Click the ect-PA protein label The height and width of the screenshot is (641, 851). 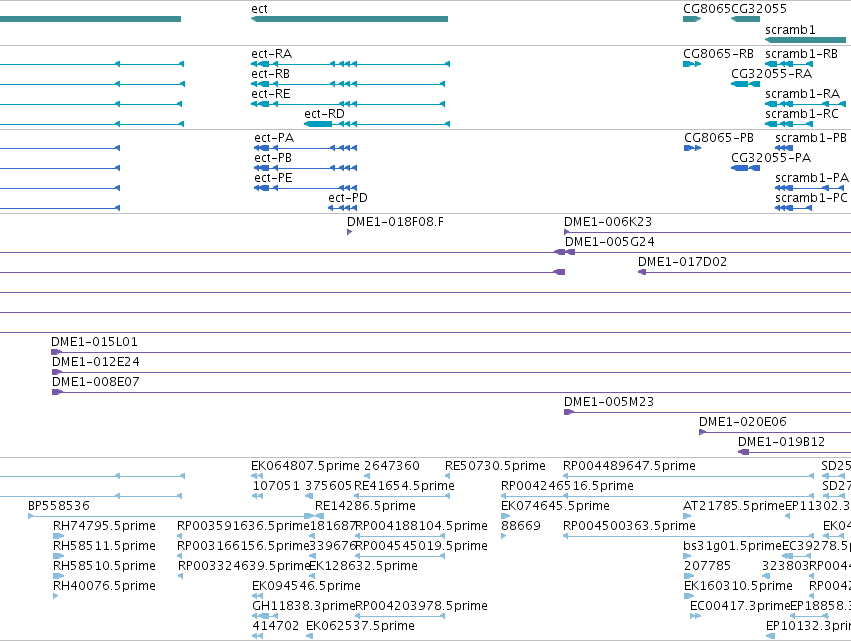(274, 138)
